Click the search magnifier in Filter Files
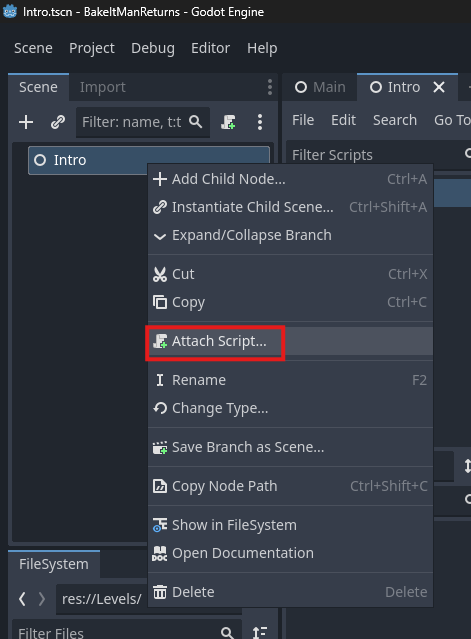The width and height of the screenshot is (471, 639). [227, 633]
